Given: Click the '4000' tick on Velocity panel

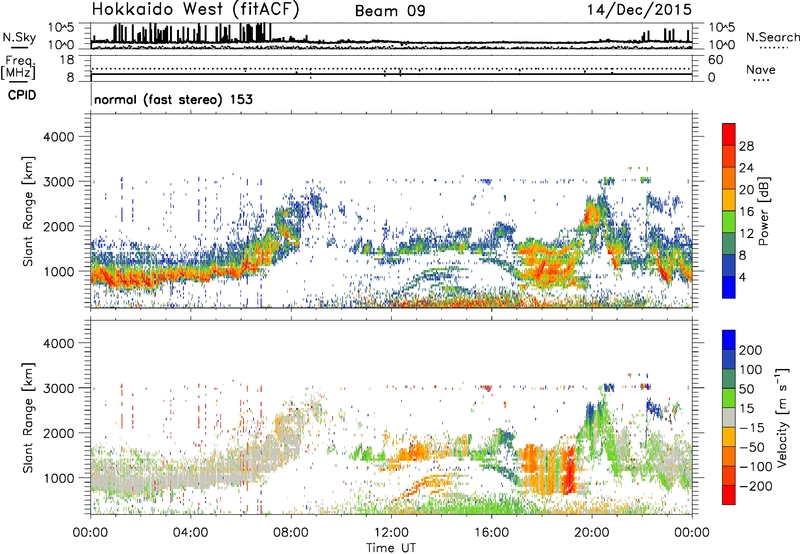Looking at the screenshot, I should point(59,343).
